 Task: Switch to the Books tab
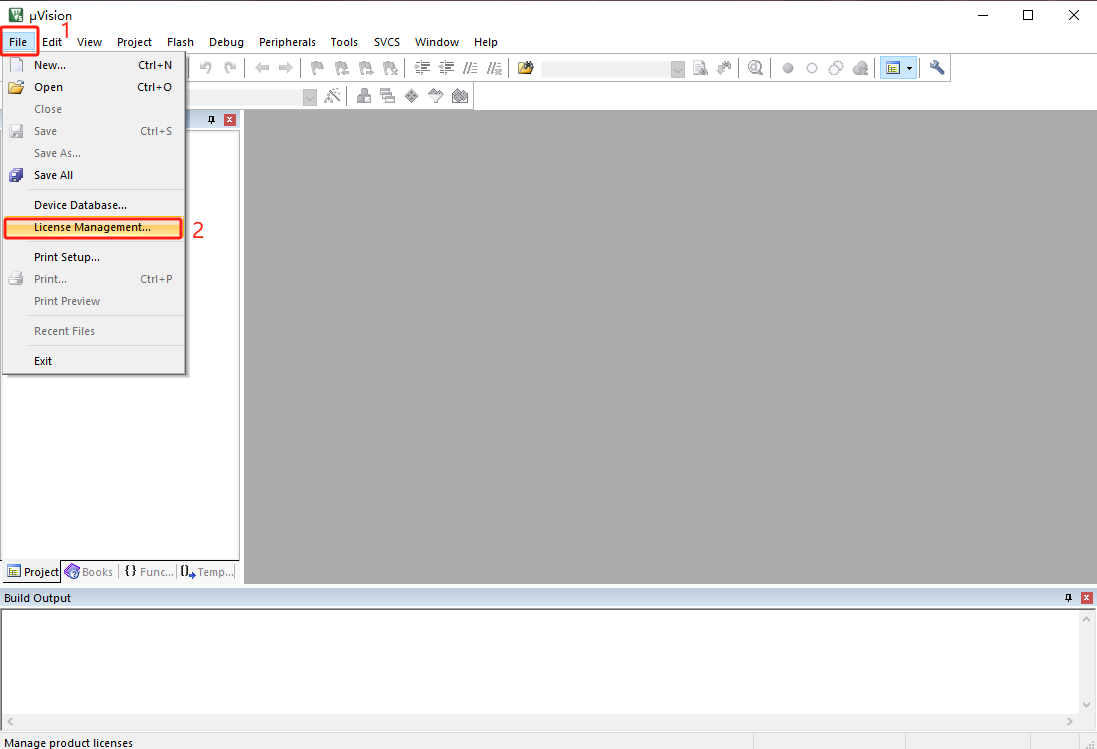(x=90, y=571)
